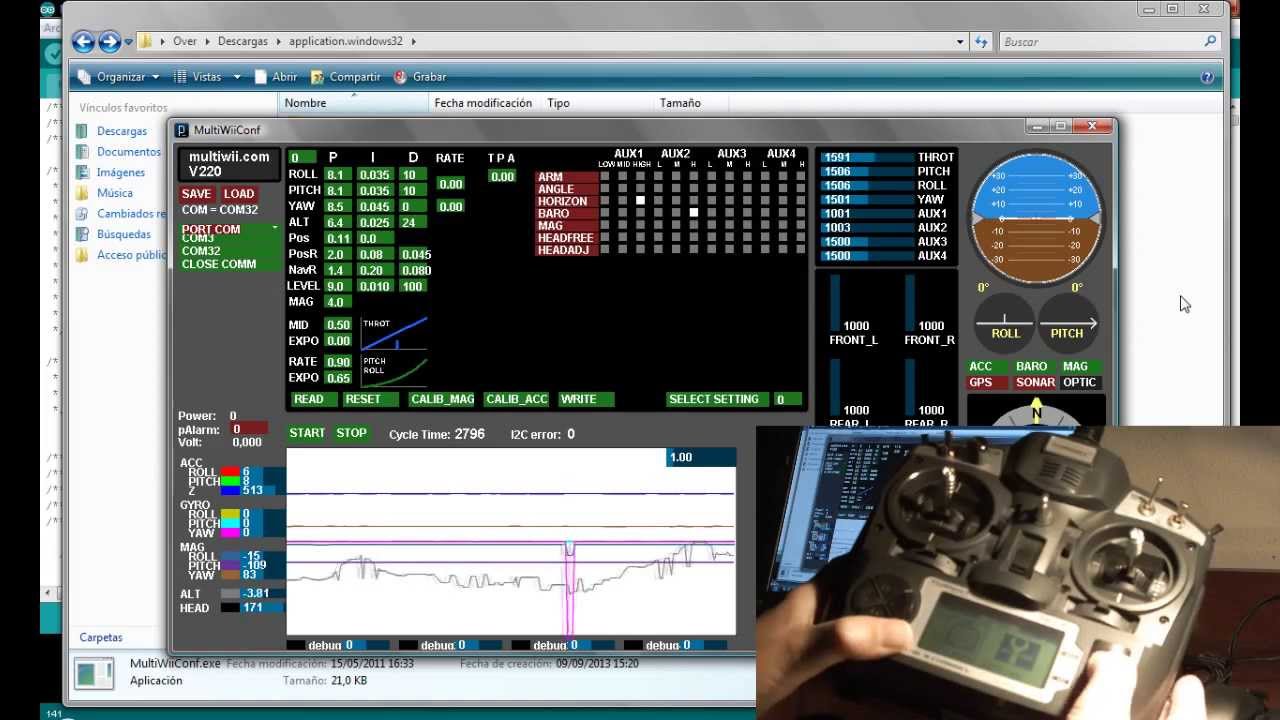This screenshot has height=720, width=1280.
Task: Click the ROLL angle gauge
Action: coord(1005,324)
